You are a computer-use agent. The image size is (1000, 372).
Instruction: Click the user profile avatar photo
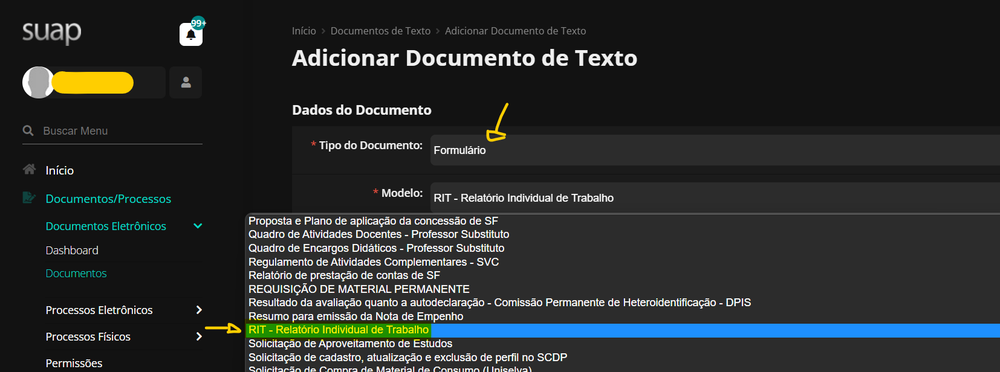38,82
